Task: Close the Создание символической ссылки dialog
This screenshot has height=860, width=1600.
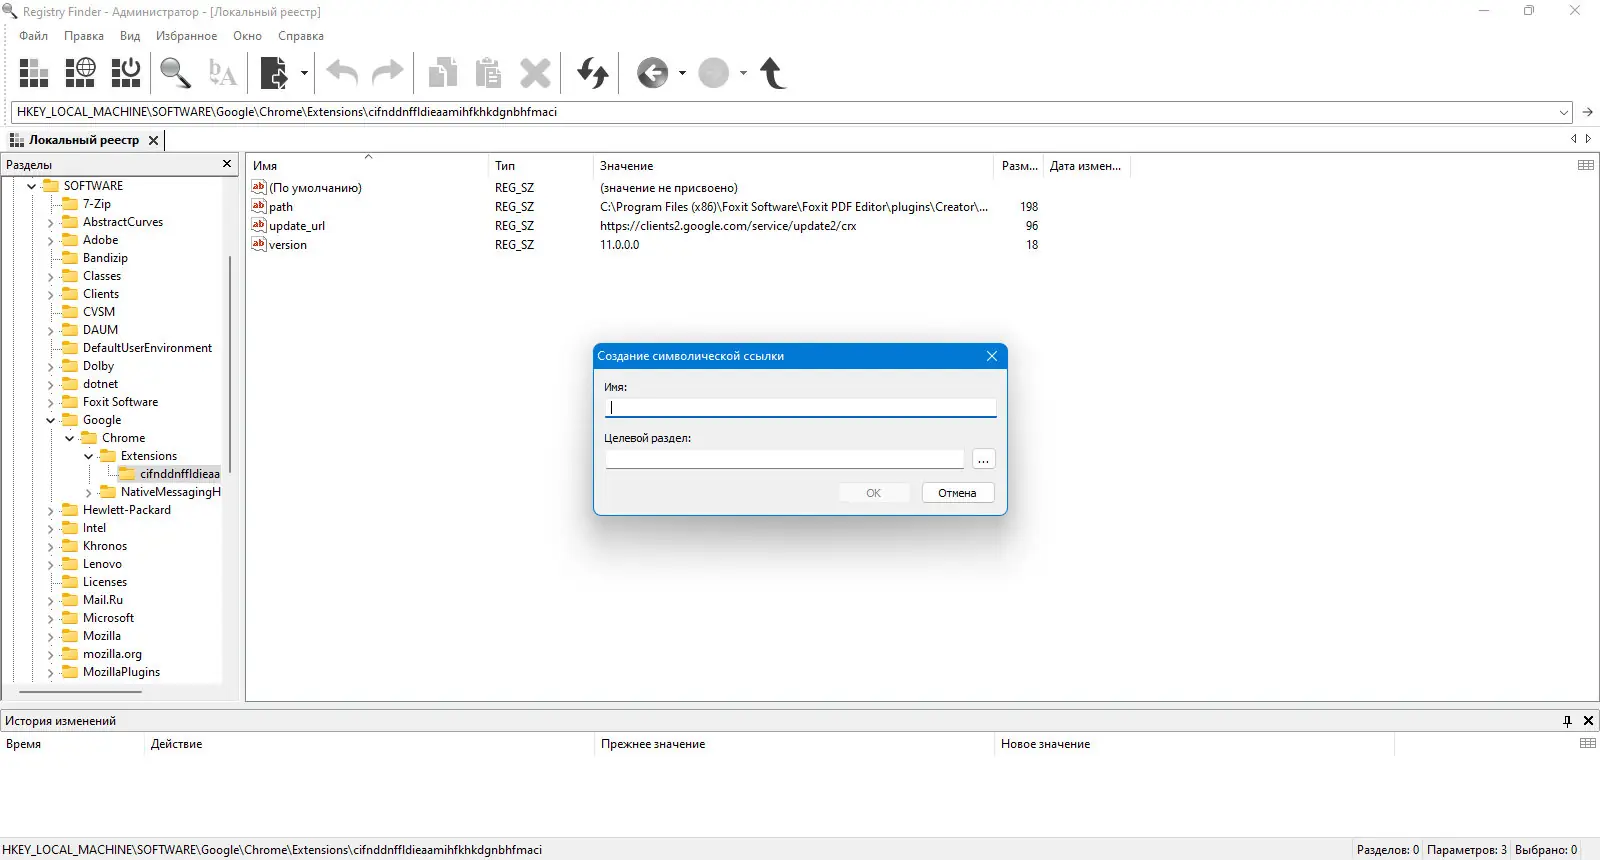Action: pyautogui.click(x=992, y=356)
